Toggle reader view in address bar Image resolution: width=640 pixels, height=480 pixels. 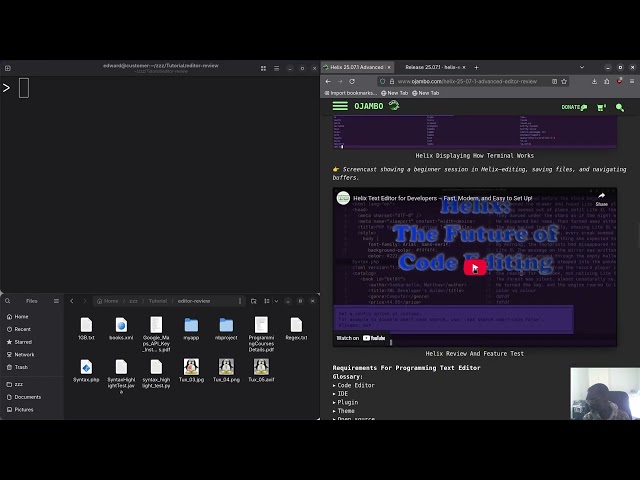[x=554, y=81]
